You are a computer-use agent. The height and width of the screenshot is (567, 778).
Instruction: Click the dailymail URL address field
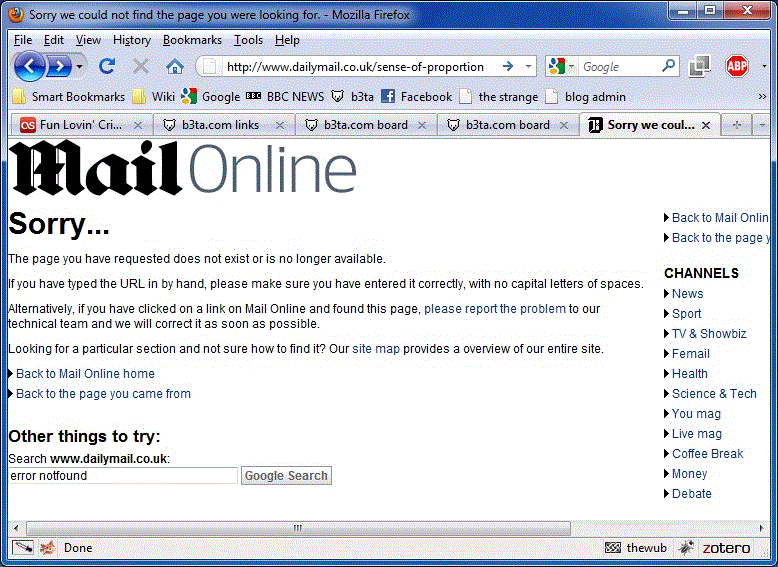click(355, 66)
